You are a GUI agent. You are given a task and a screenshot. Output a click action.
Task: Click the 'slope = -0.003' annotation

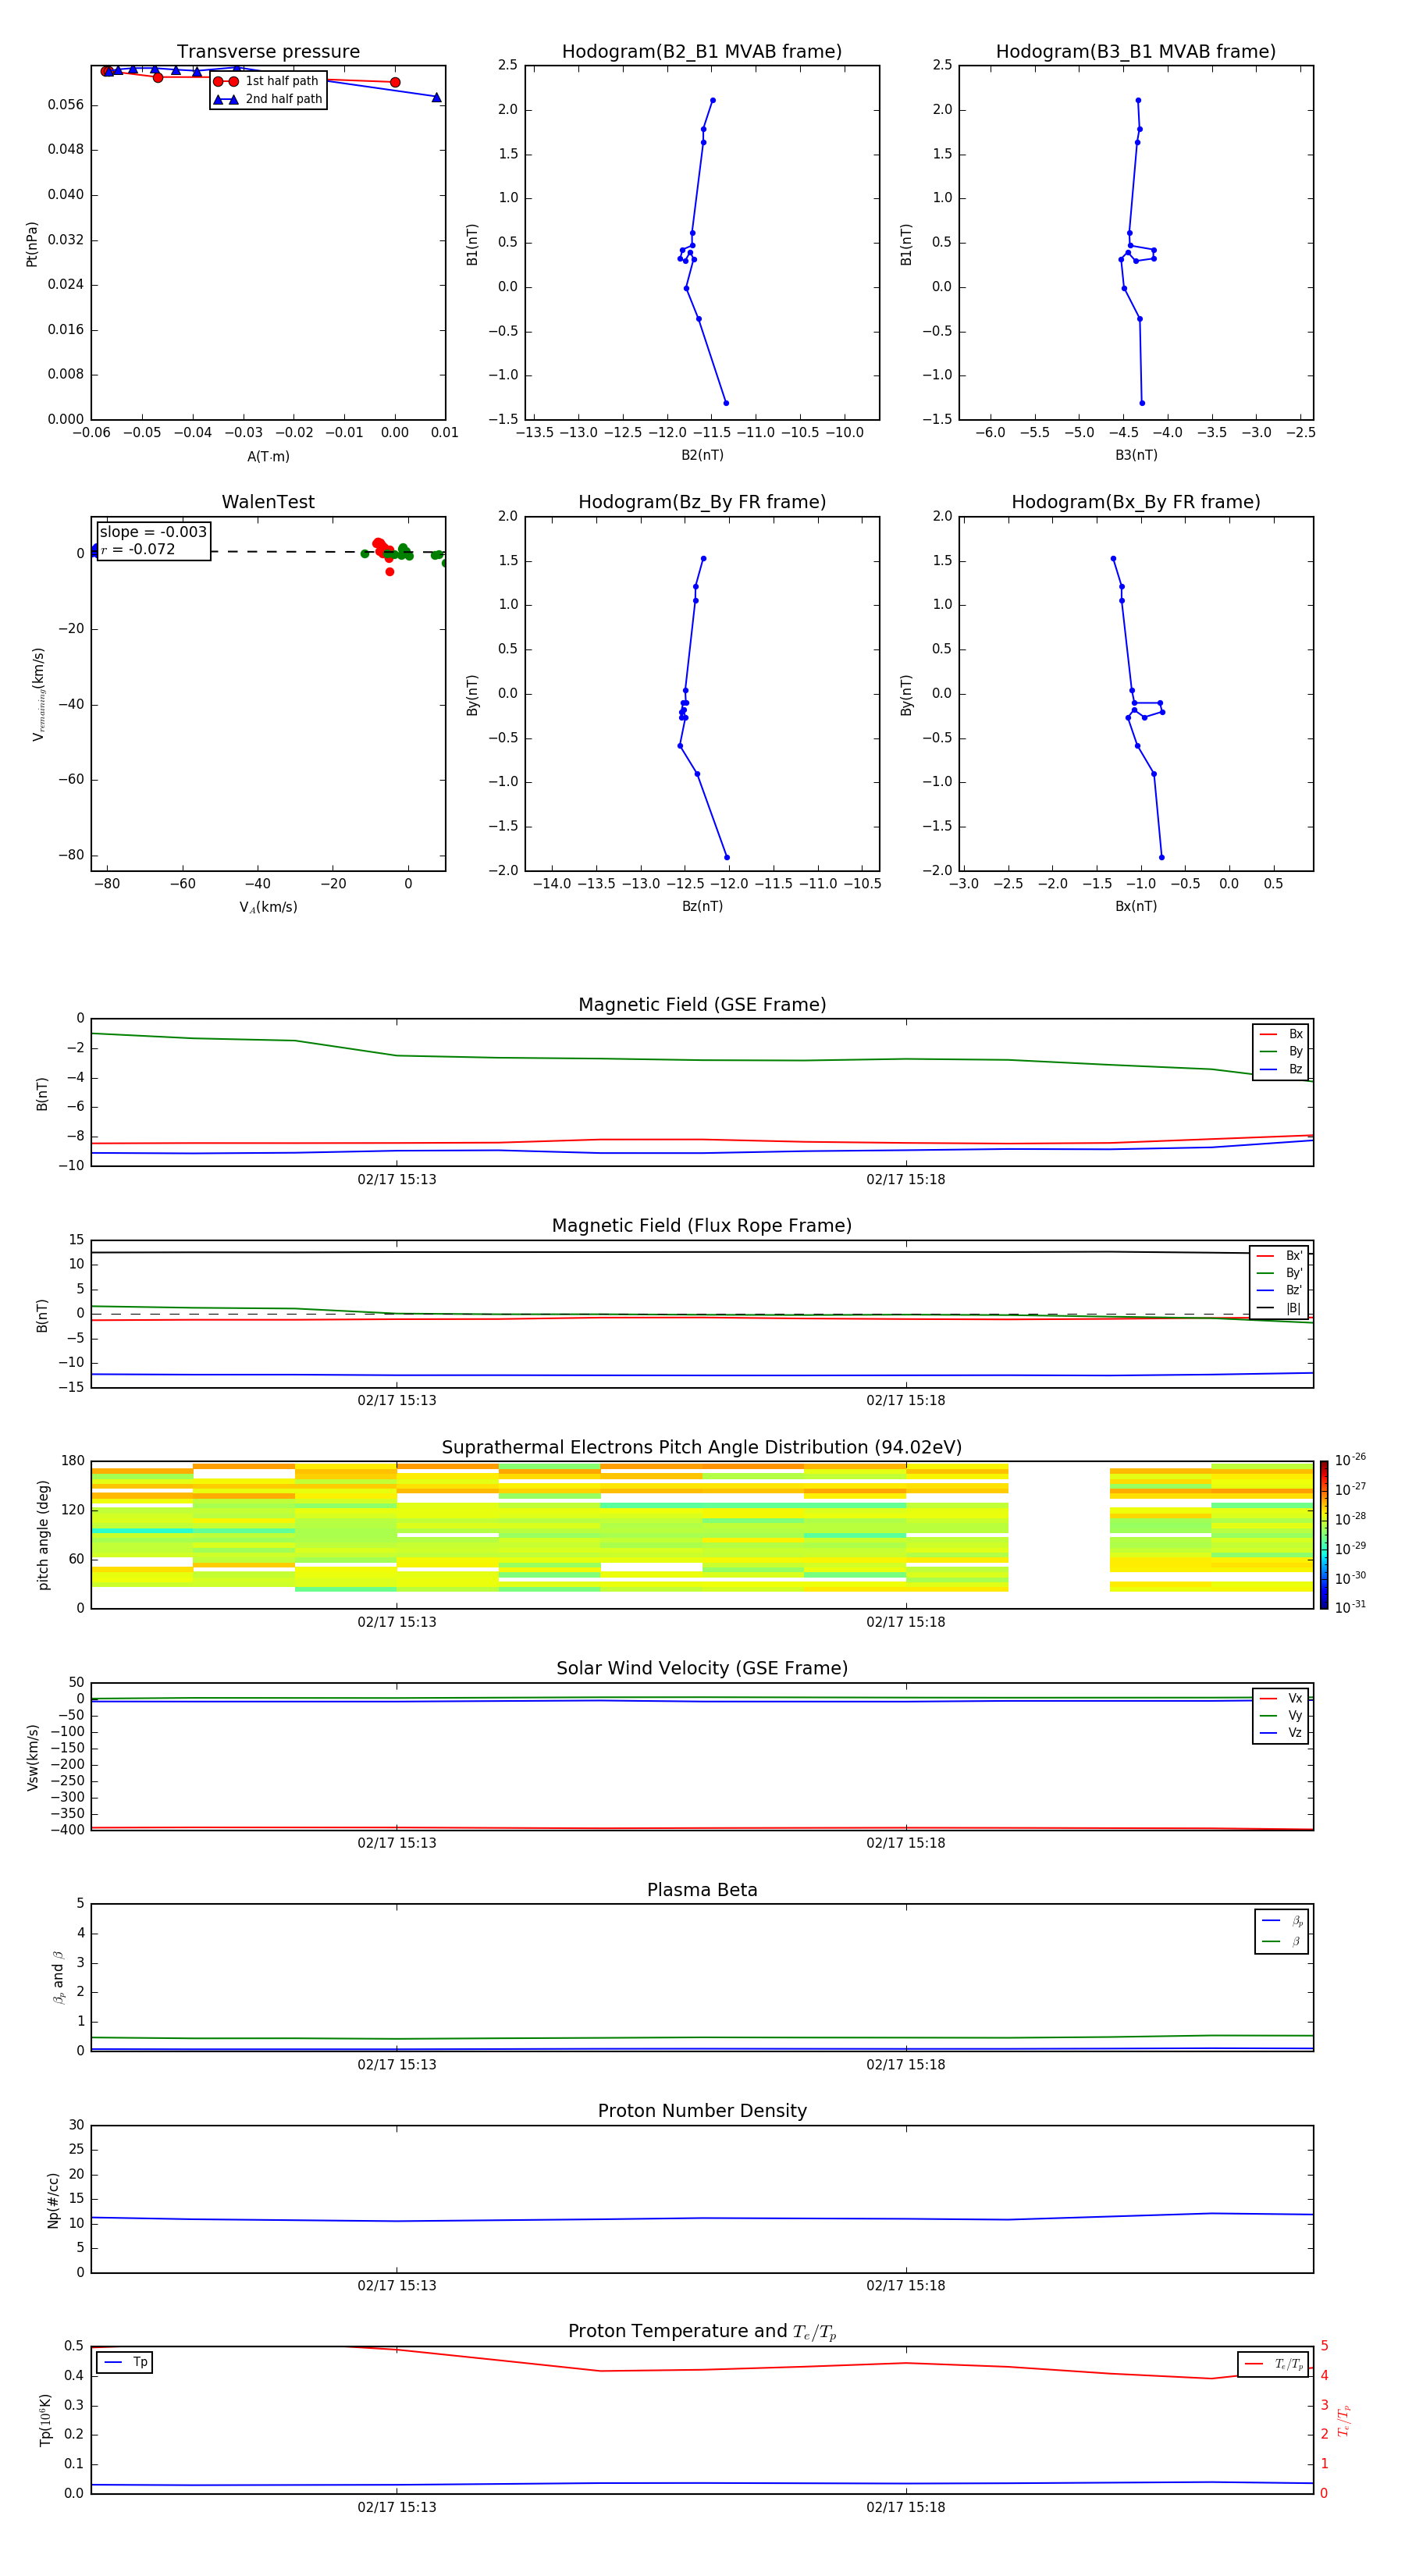153,532
